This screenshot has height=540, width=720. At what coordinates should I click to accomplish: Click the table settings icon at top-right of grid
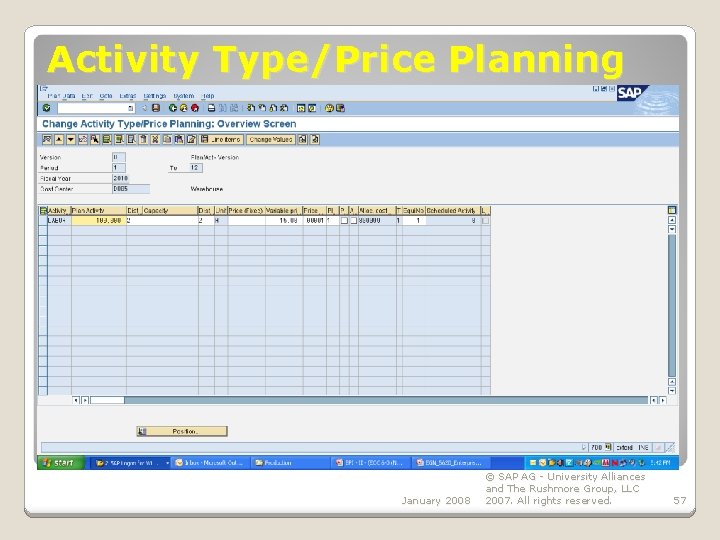point(672,210)
